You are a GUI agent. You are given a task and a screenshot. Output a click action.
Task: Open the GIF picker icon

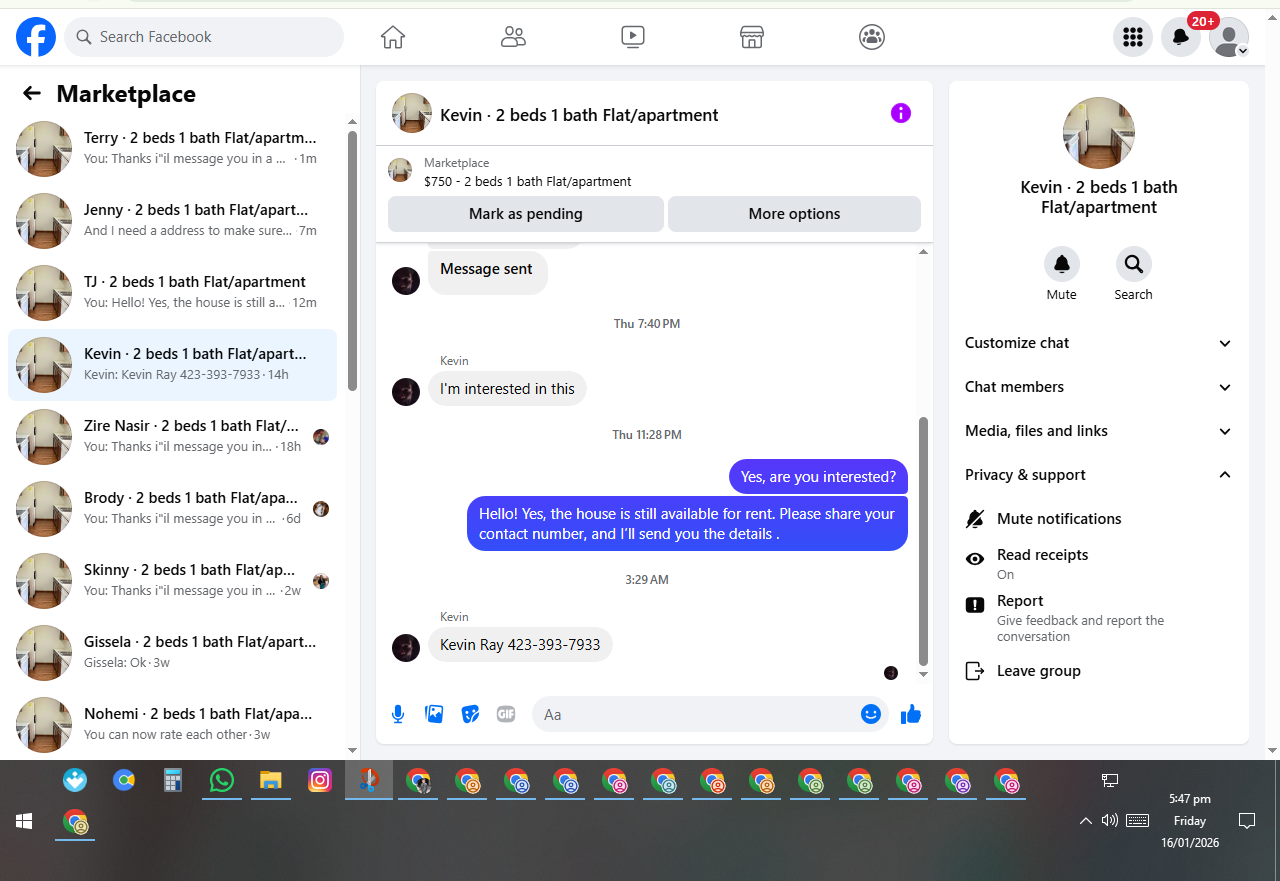click(506, 714)
